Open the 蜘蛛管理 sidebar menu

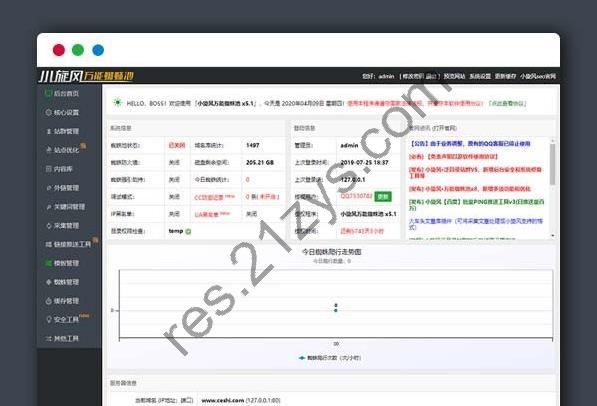62,282
